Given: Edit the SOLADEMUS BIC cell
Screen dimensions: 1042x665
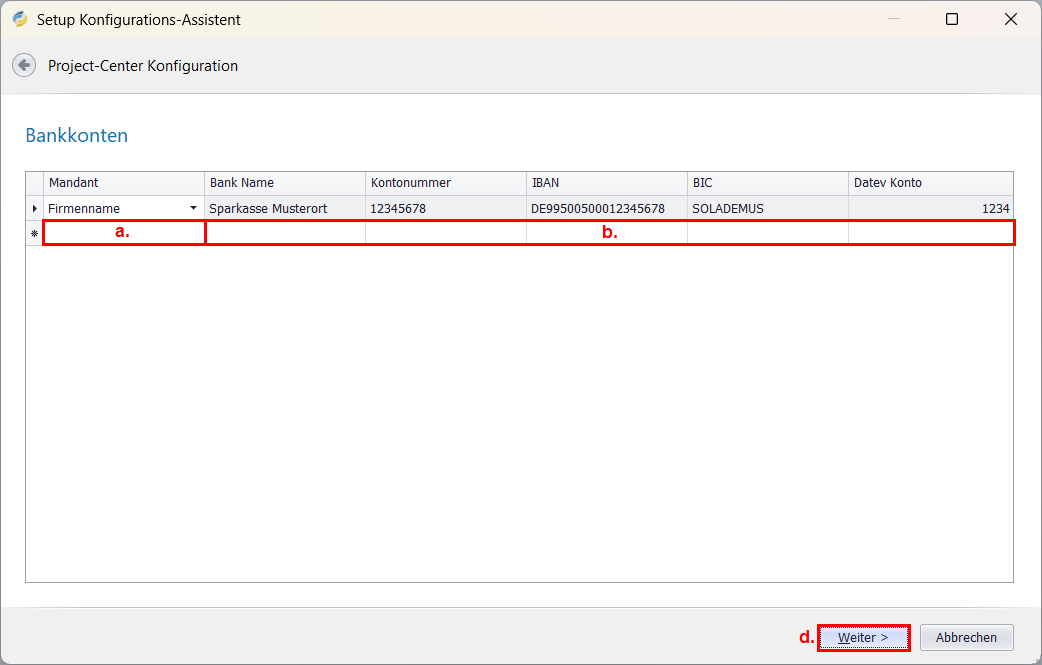Looking at the screenshot, I should [767, 208].
